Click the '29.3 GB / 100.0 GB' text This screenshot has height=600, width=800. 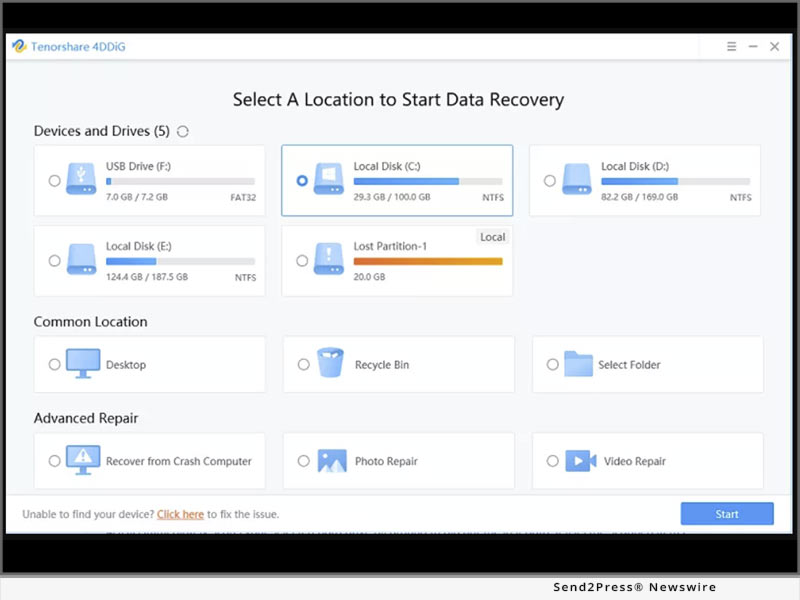pos(392,197)
